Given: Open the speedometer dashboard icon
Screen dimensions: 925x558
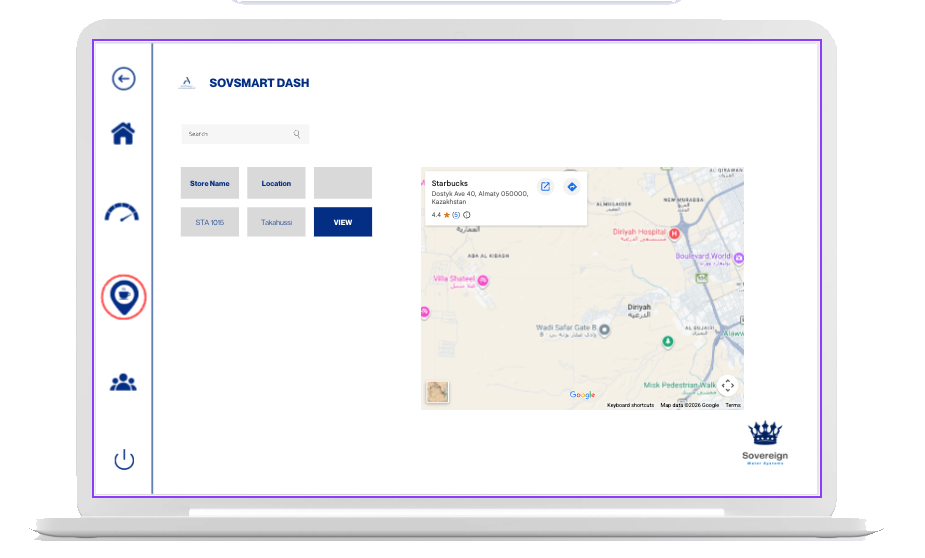Looking at the screenshot, I should click(122, 213).
